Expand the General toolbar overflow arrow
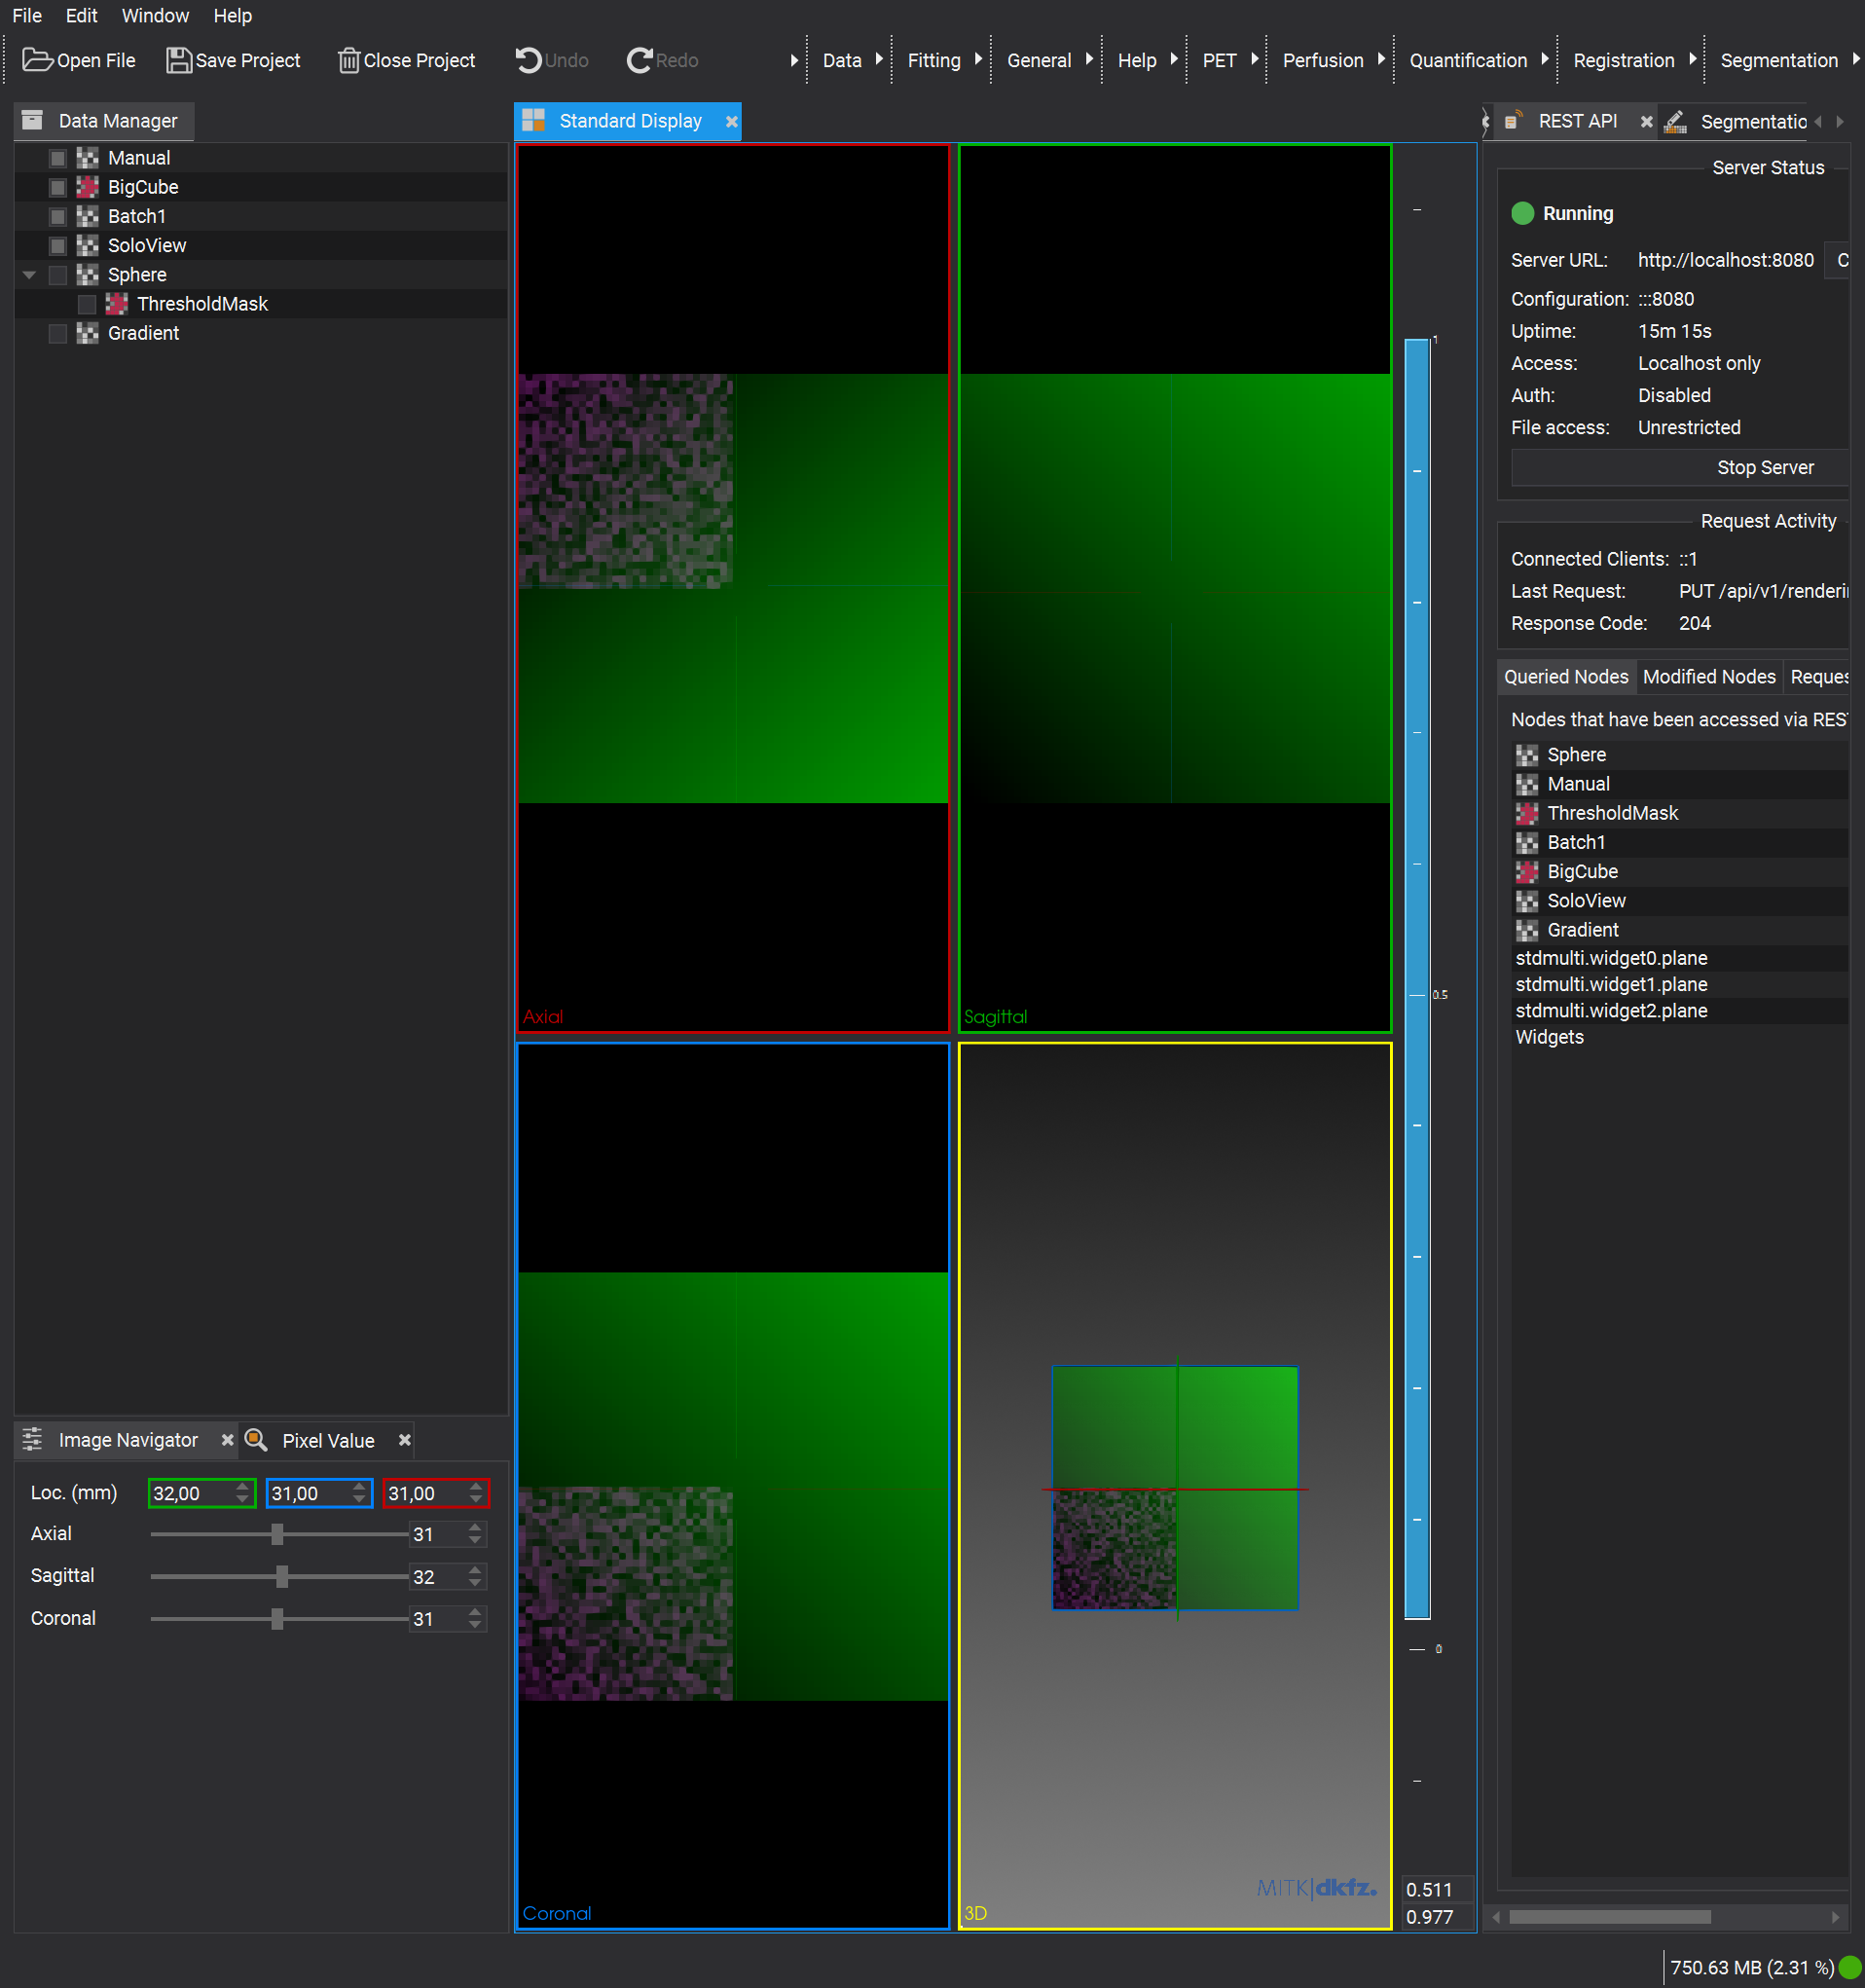Viewport: 1865px width, 1988px height. click(1089, 59)
